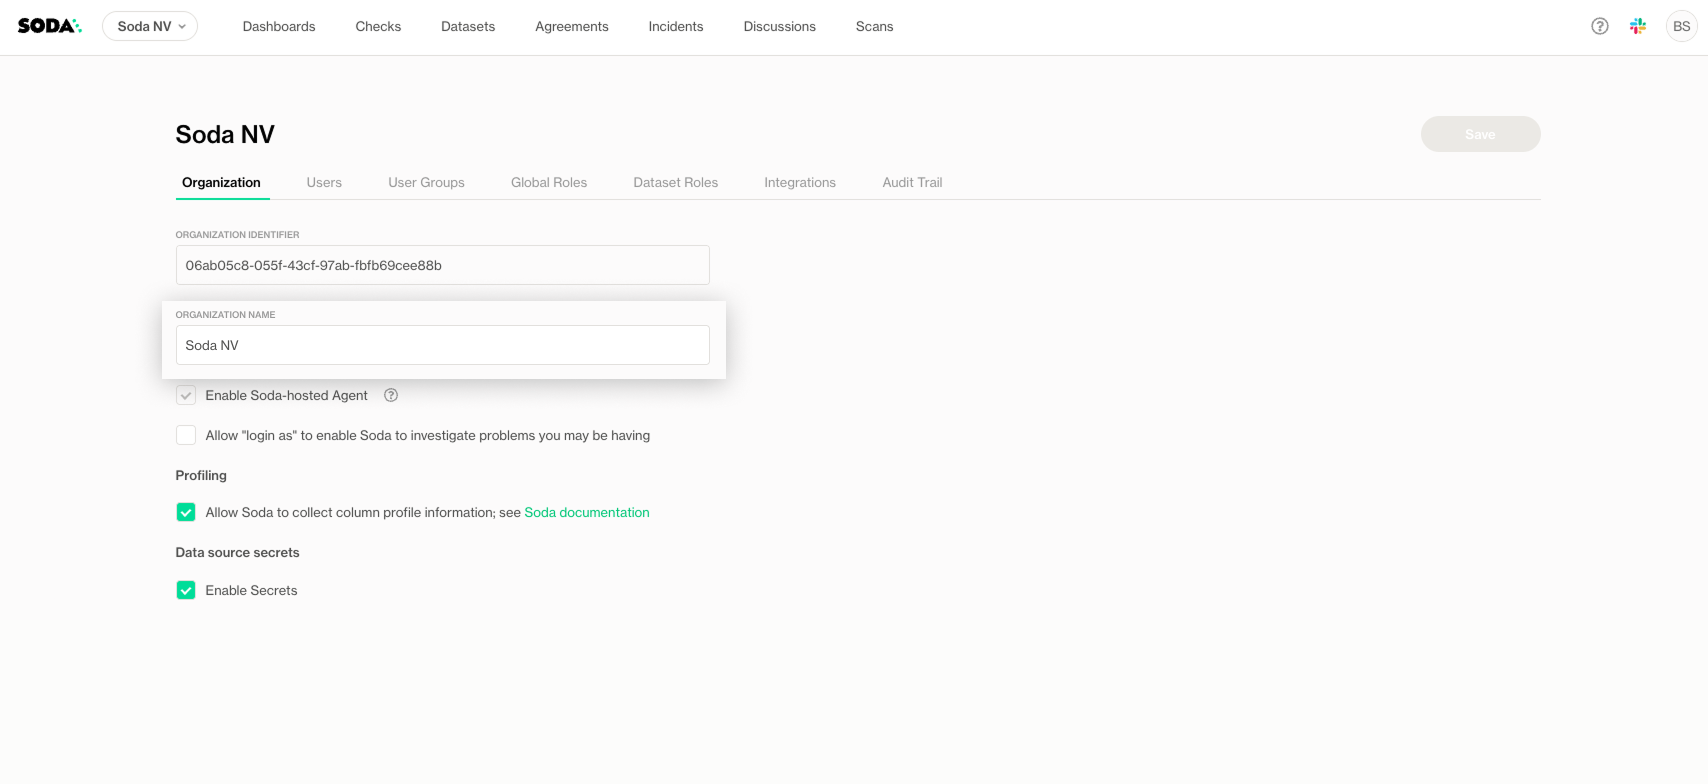Disable the Enable Secrets checkbox
Screen dimensions: 1708x784
click(186, 590)
